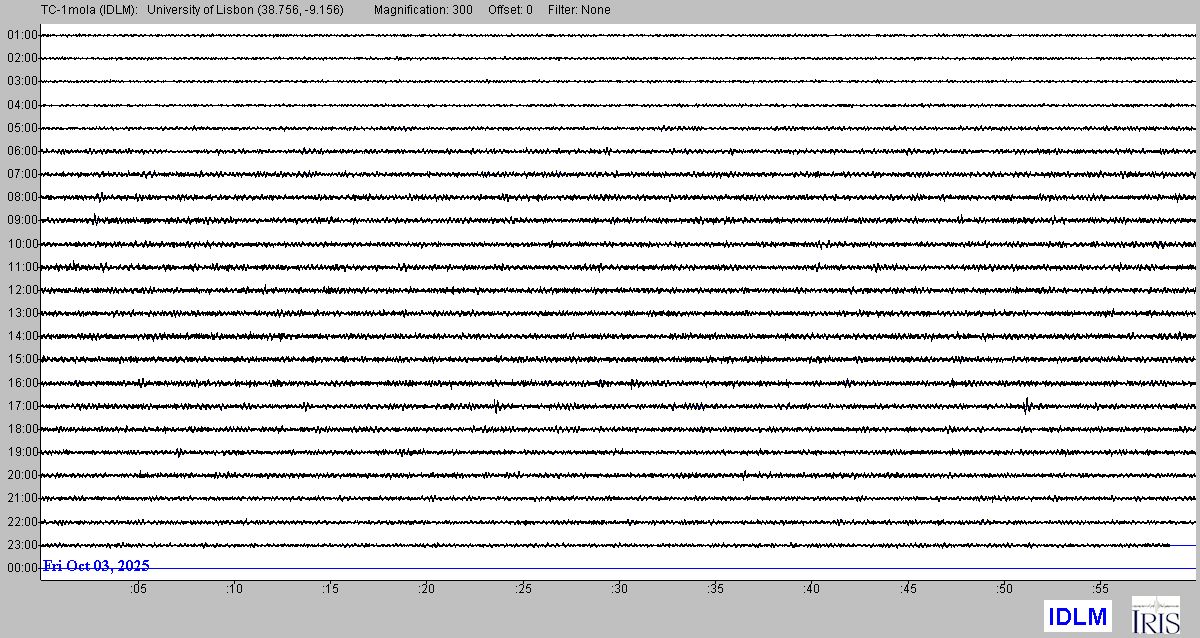This screenshot has width=1200, height=638.
Task: Click the 00:00 hour label
Action: pos(22,568)
